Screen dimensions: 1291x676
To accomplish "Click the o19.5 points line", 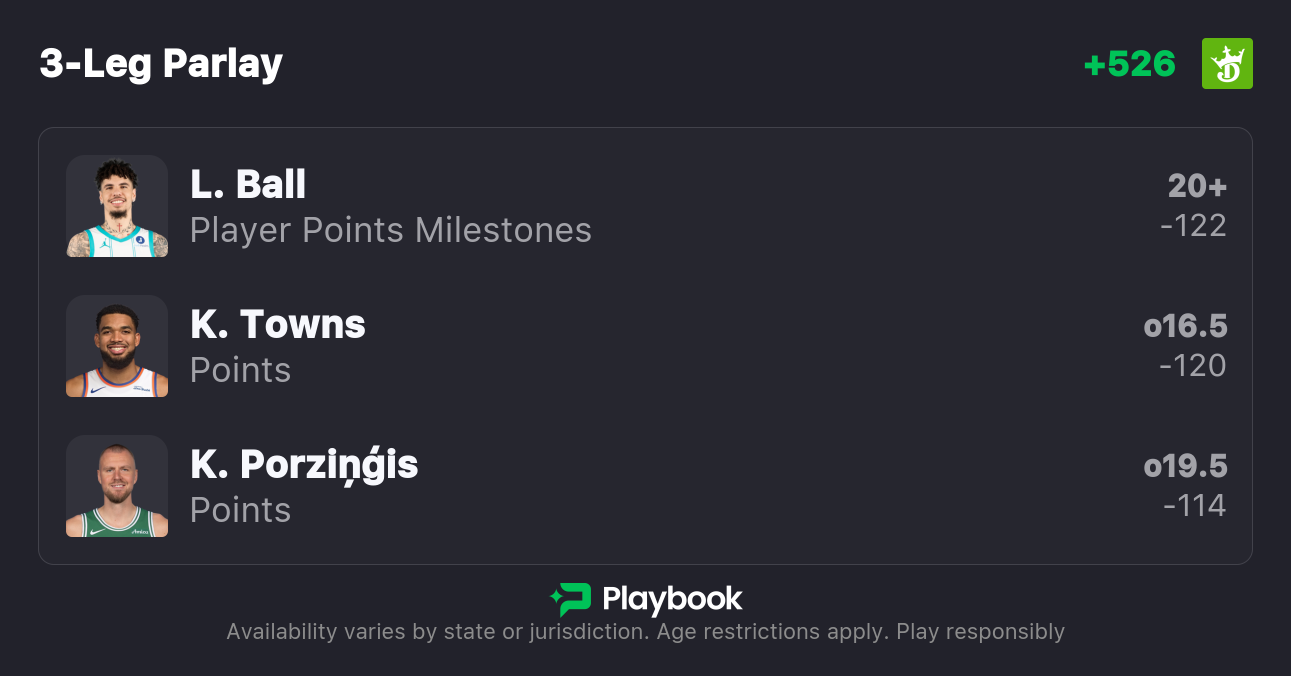I will [1185, 466].
